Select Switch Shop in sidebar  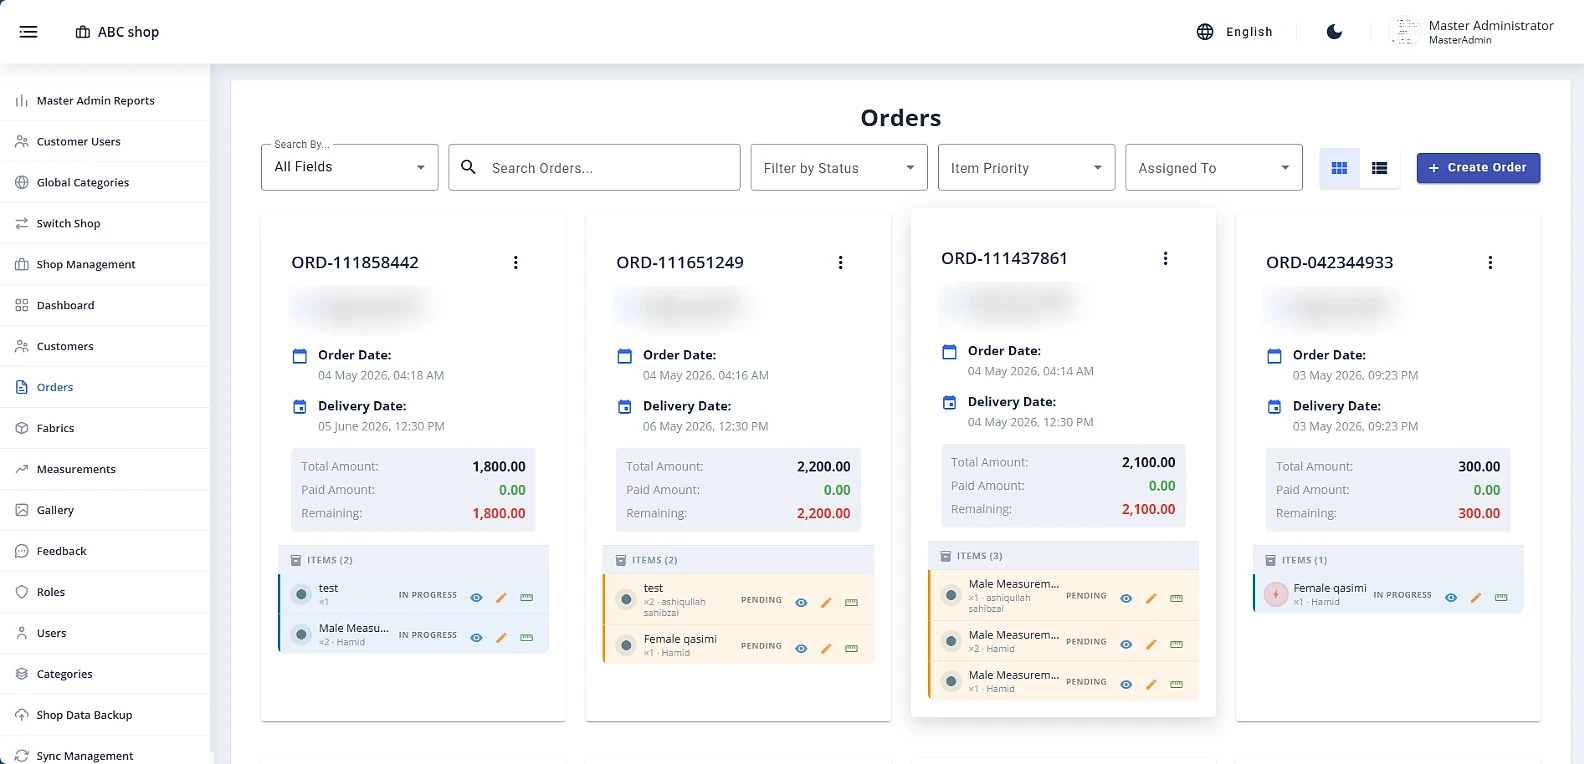(x=105, y=224)
